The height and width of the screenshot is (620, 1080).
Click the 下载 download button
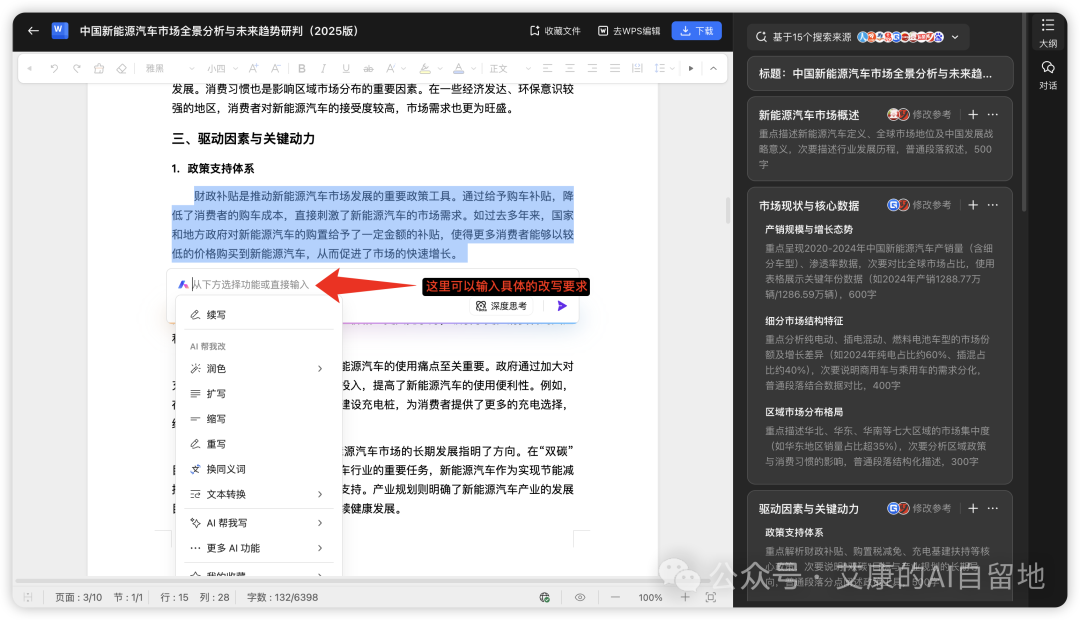pos(696,31)
